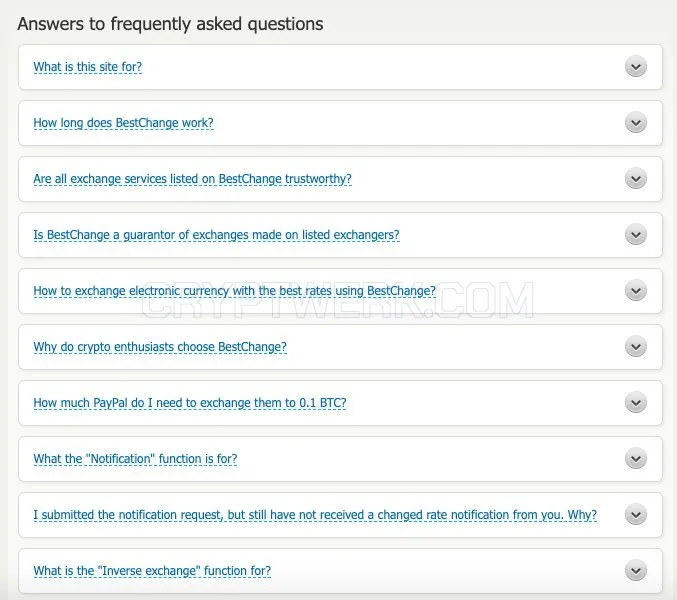
Task: Expand the "What is this site for?" chevron
Action: point(636,67)
